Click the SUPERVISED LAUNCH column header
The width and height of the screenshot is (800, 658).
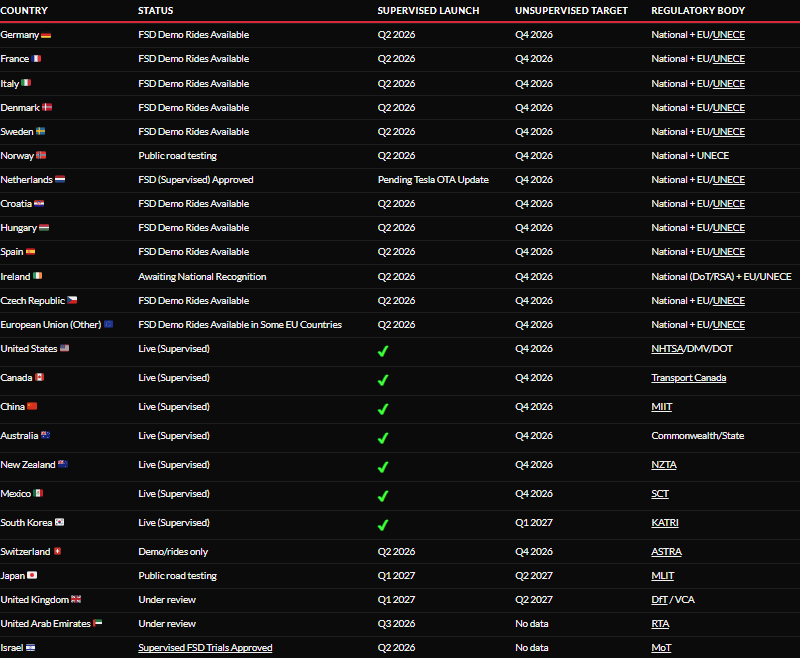point(429,10)
